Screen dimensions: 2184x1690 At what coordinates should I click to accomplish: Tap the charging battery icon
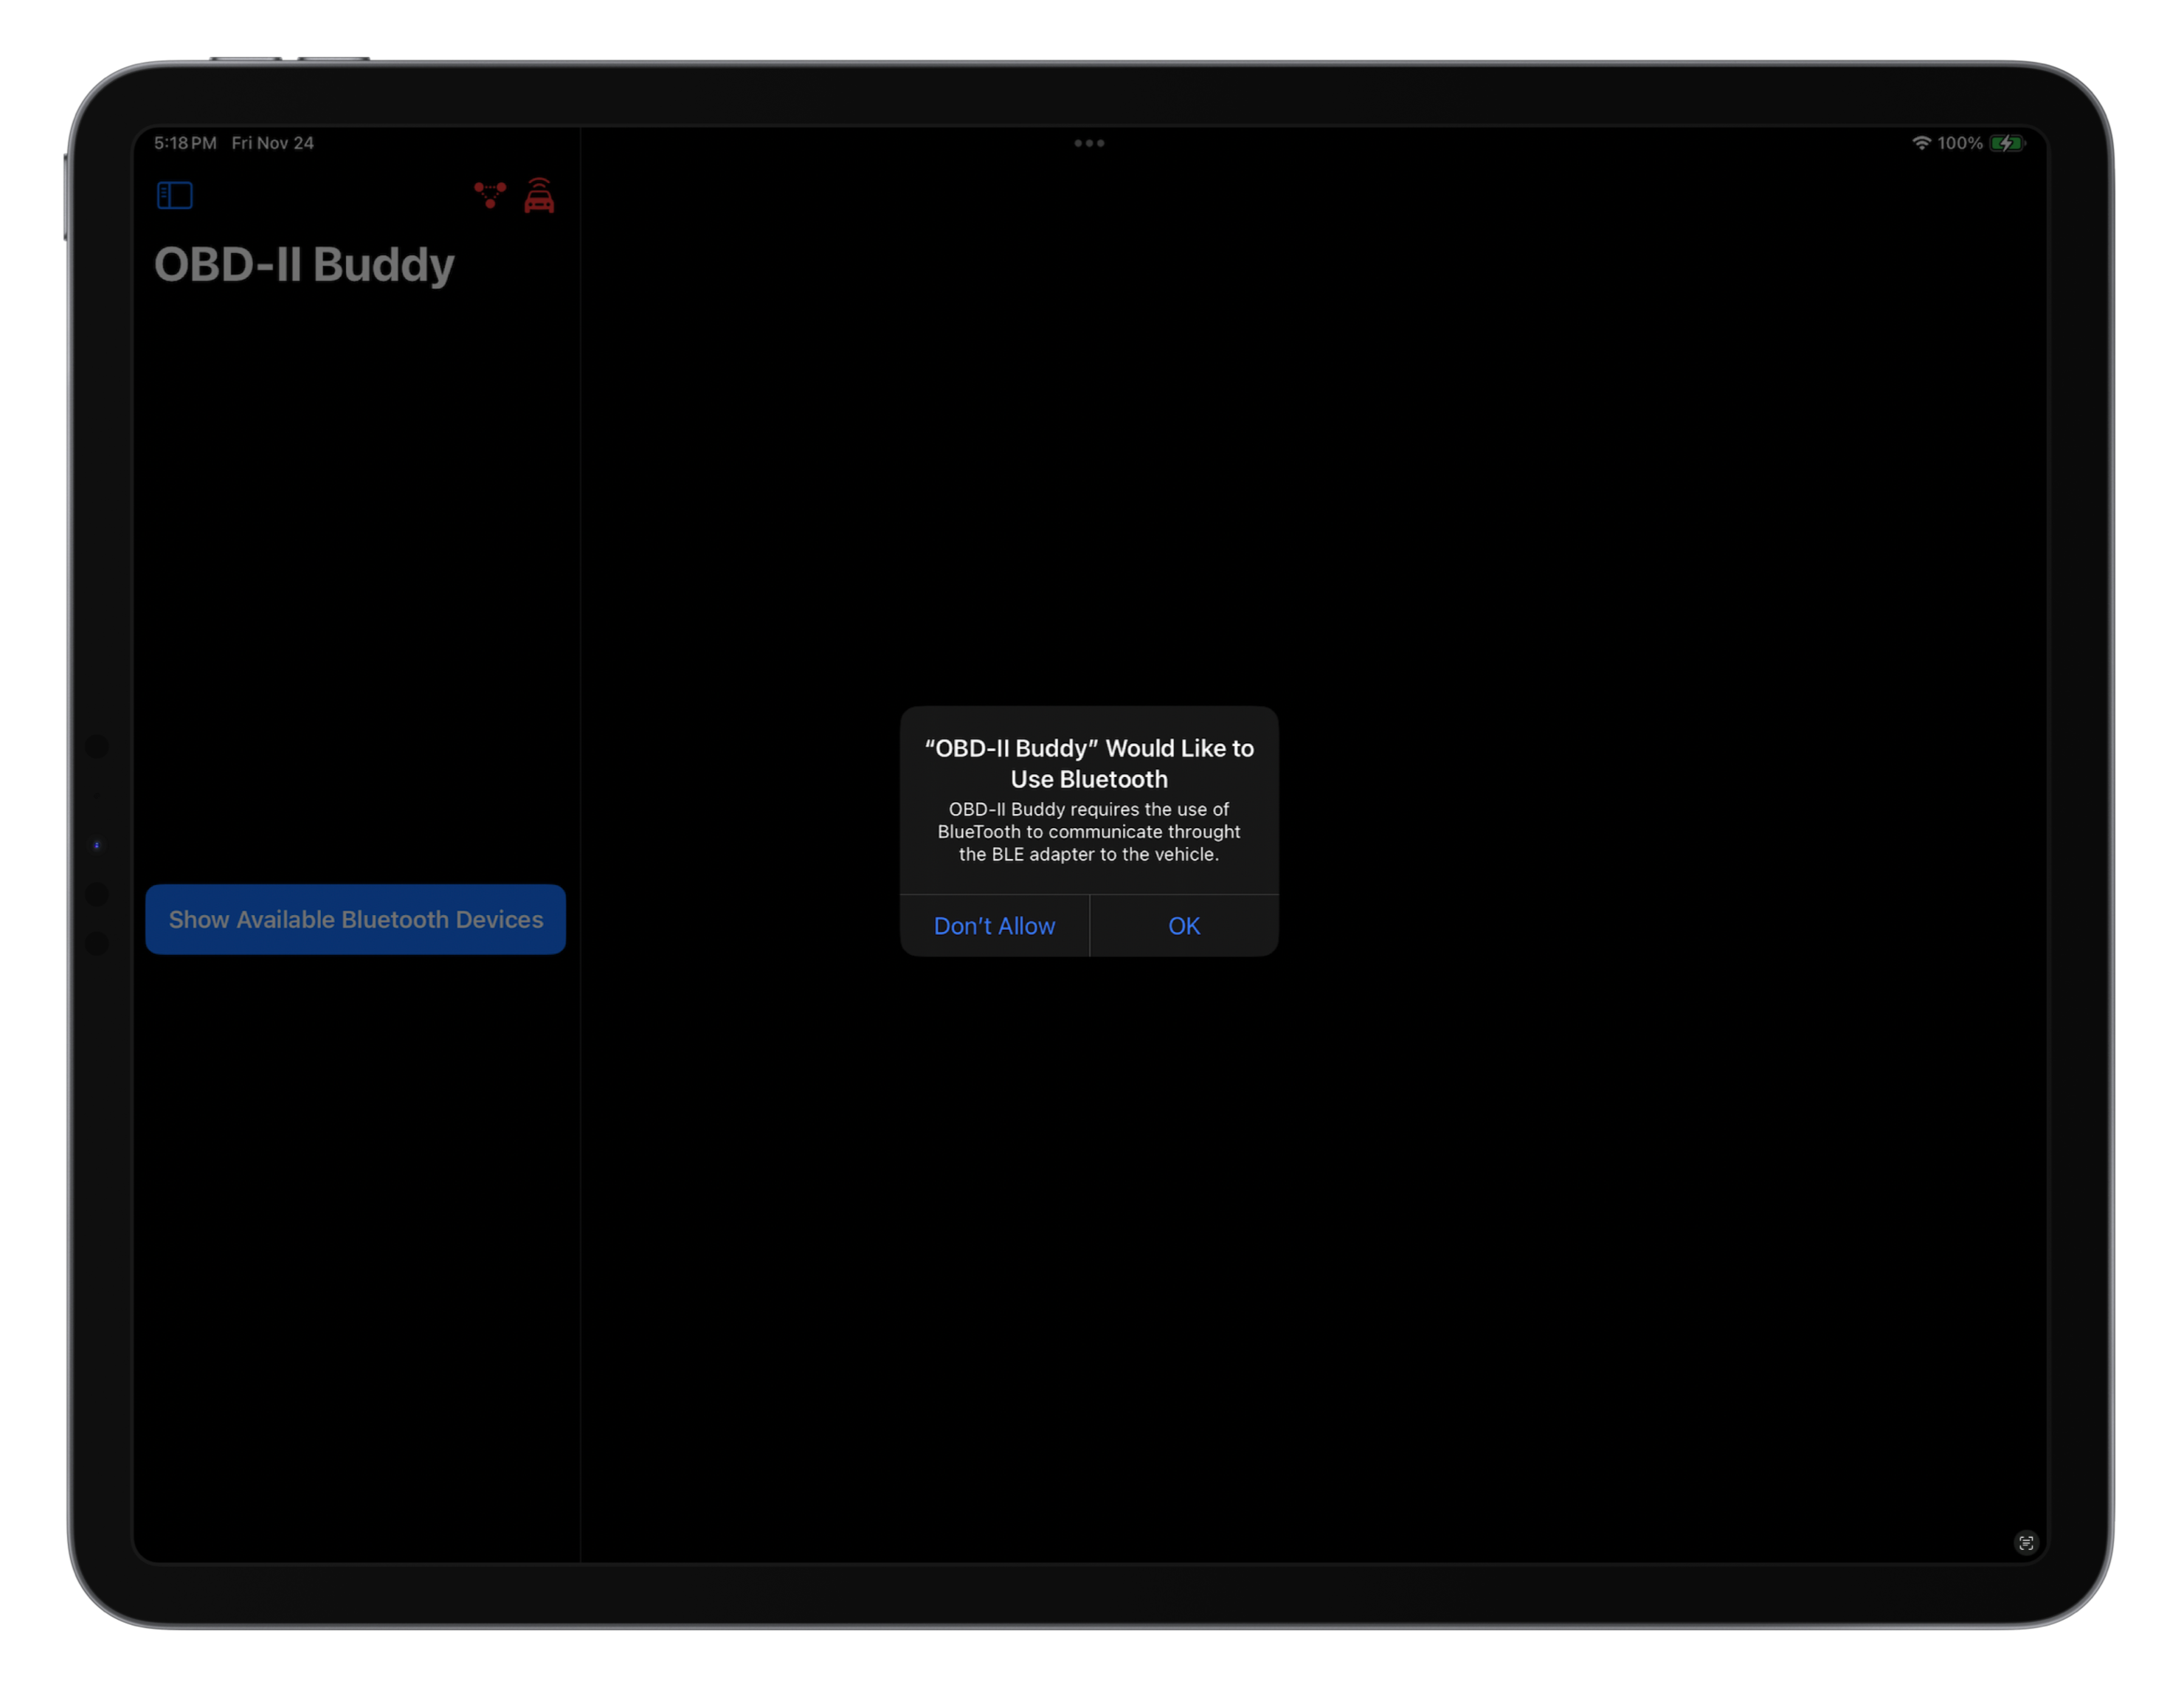[x=2006, y=143]
